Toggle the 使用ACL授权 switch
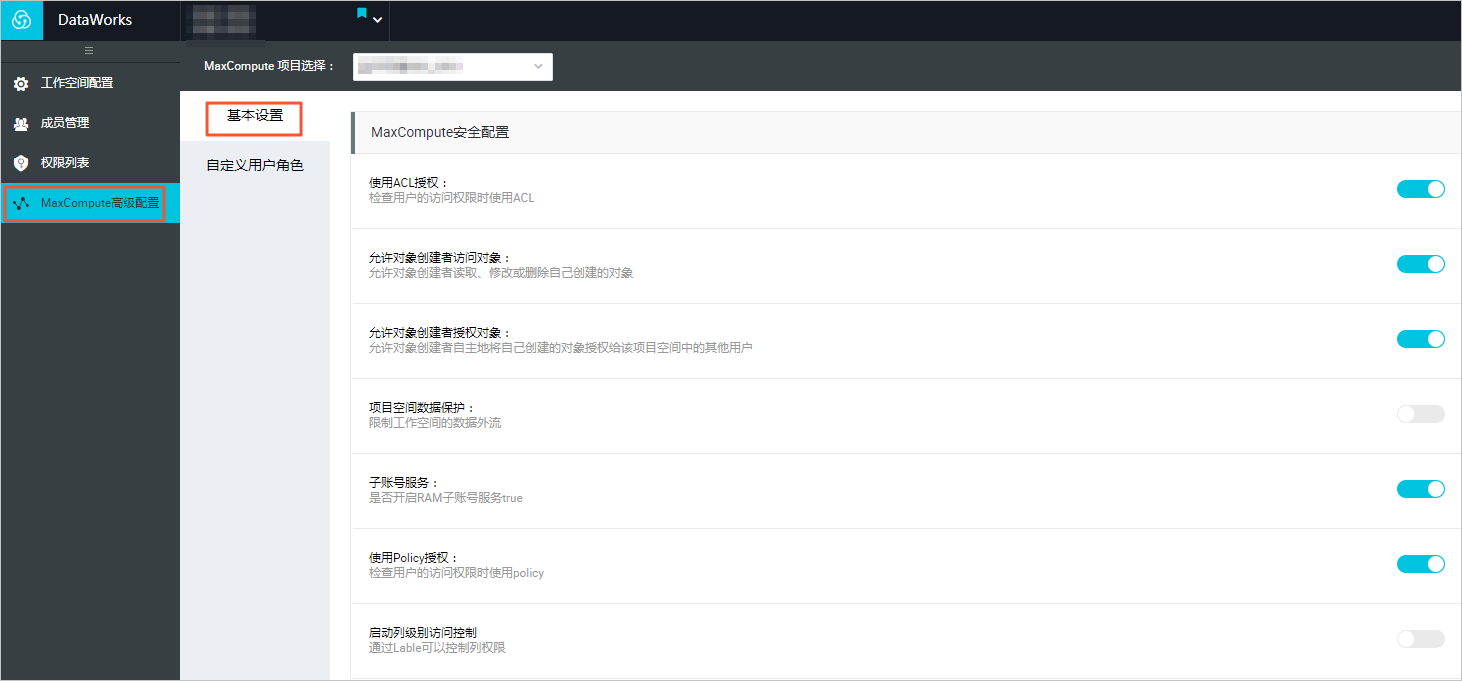1462x681 pixels. [x=1420, y=189]
